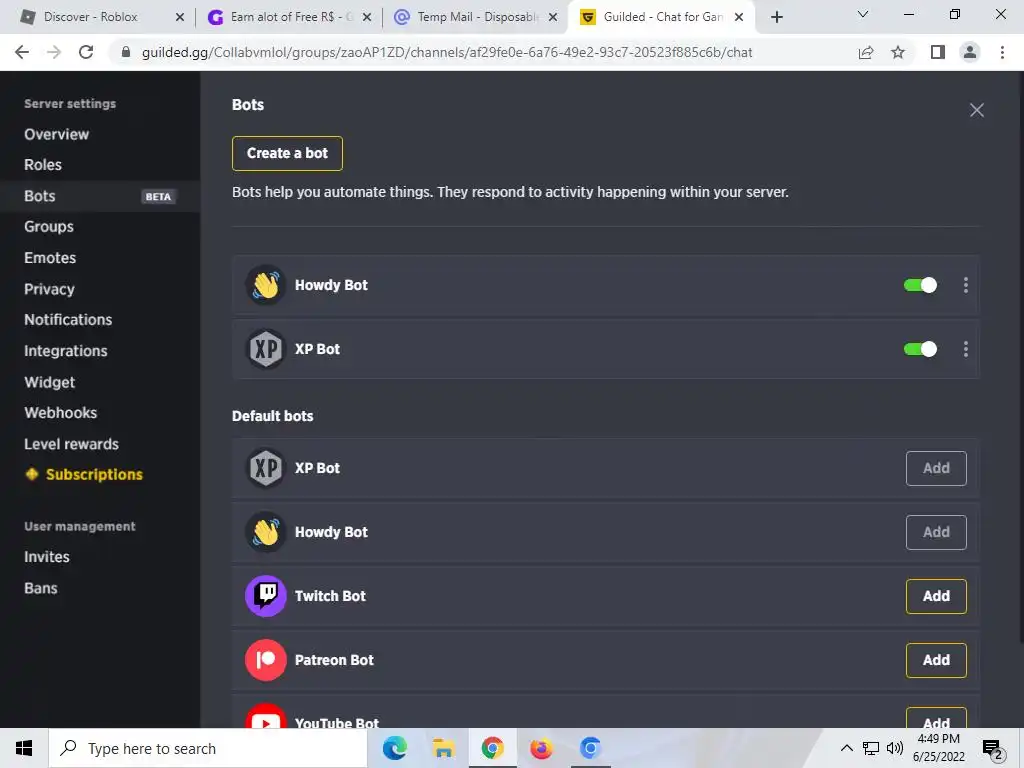Open the Webhooks settings section
1024x768 pixels.
61,413
